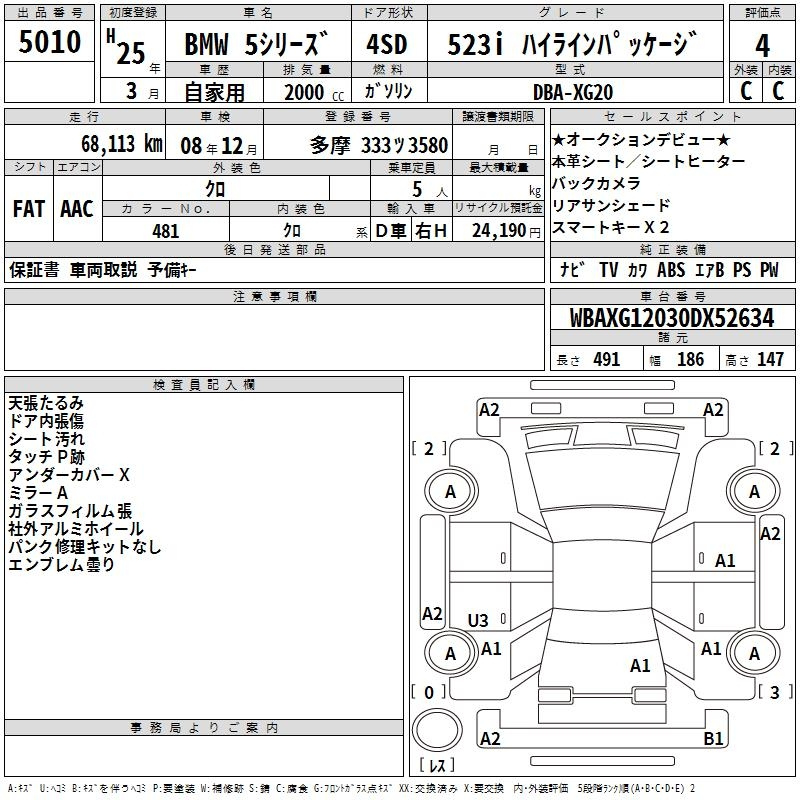Click the [ 0 ] tire tread indicator
This screenshot has width=800, height=800.
click(x=429, y=692)
